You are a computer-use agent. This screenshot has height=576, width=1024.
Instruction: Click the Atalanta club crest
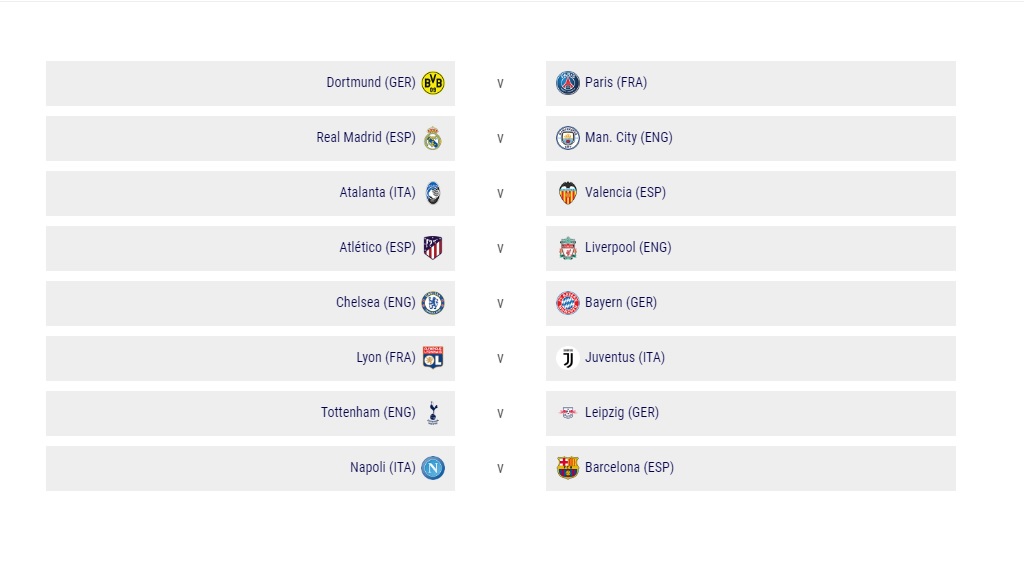[x=433, y=193]
